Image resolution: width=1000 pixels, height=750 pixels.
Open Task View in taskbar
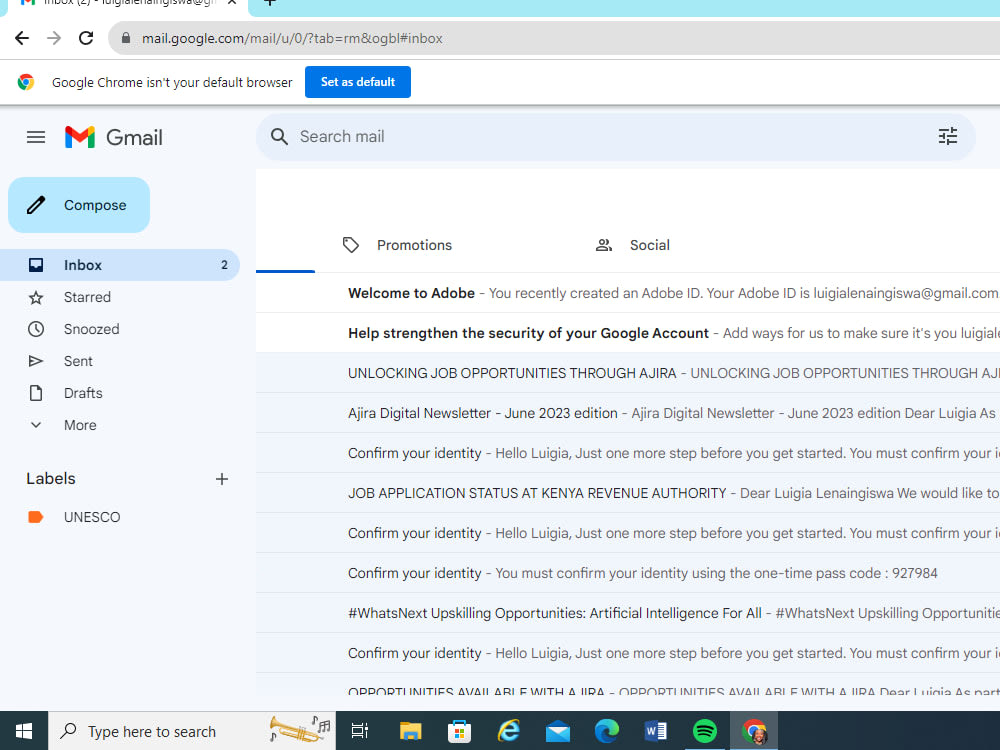pyautogui.click(x=360, y=731)
